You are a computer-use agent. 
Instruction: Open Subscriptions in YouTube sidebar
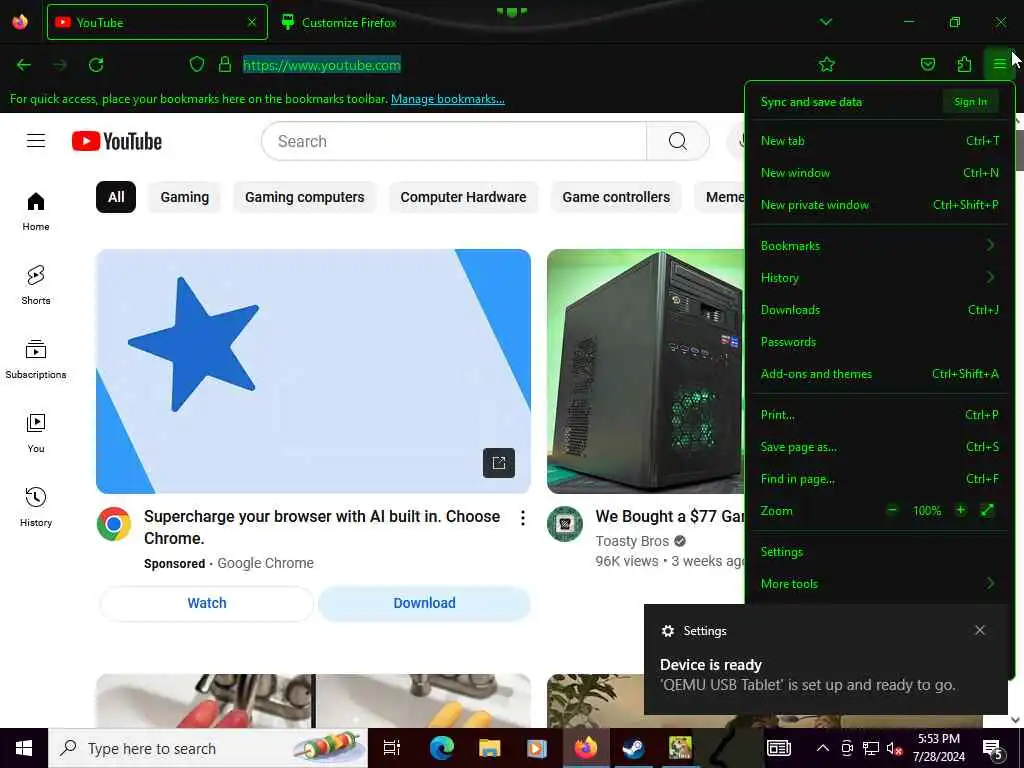pos(36,359)
